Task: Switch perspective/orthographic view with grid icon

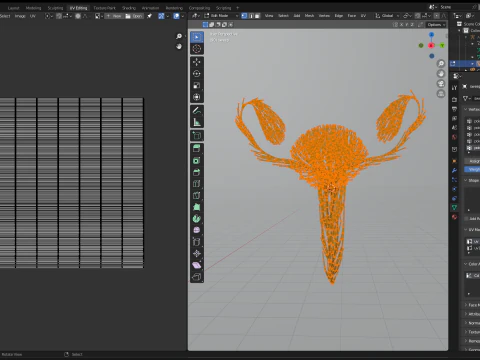Action: pos(441,94)
